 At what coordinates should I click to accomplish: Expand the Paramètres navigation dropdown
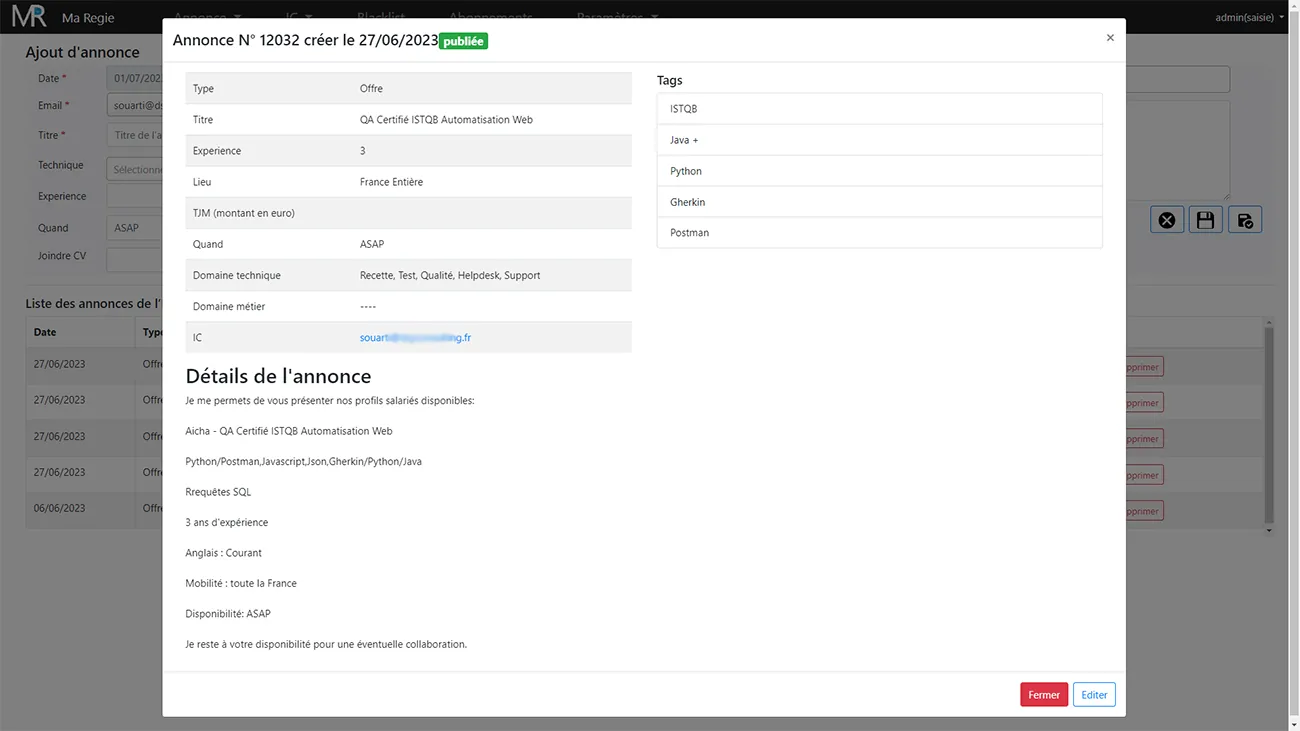point(616,17)
